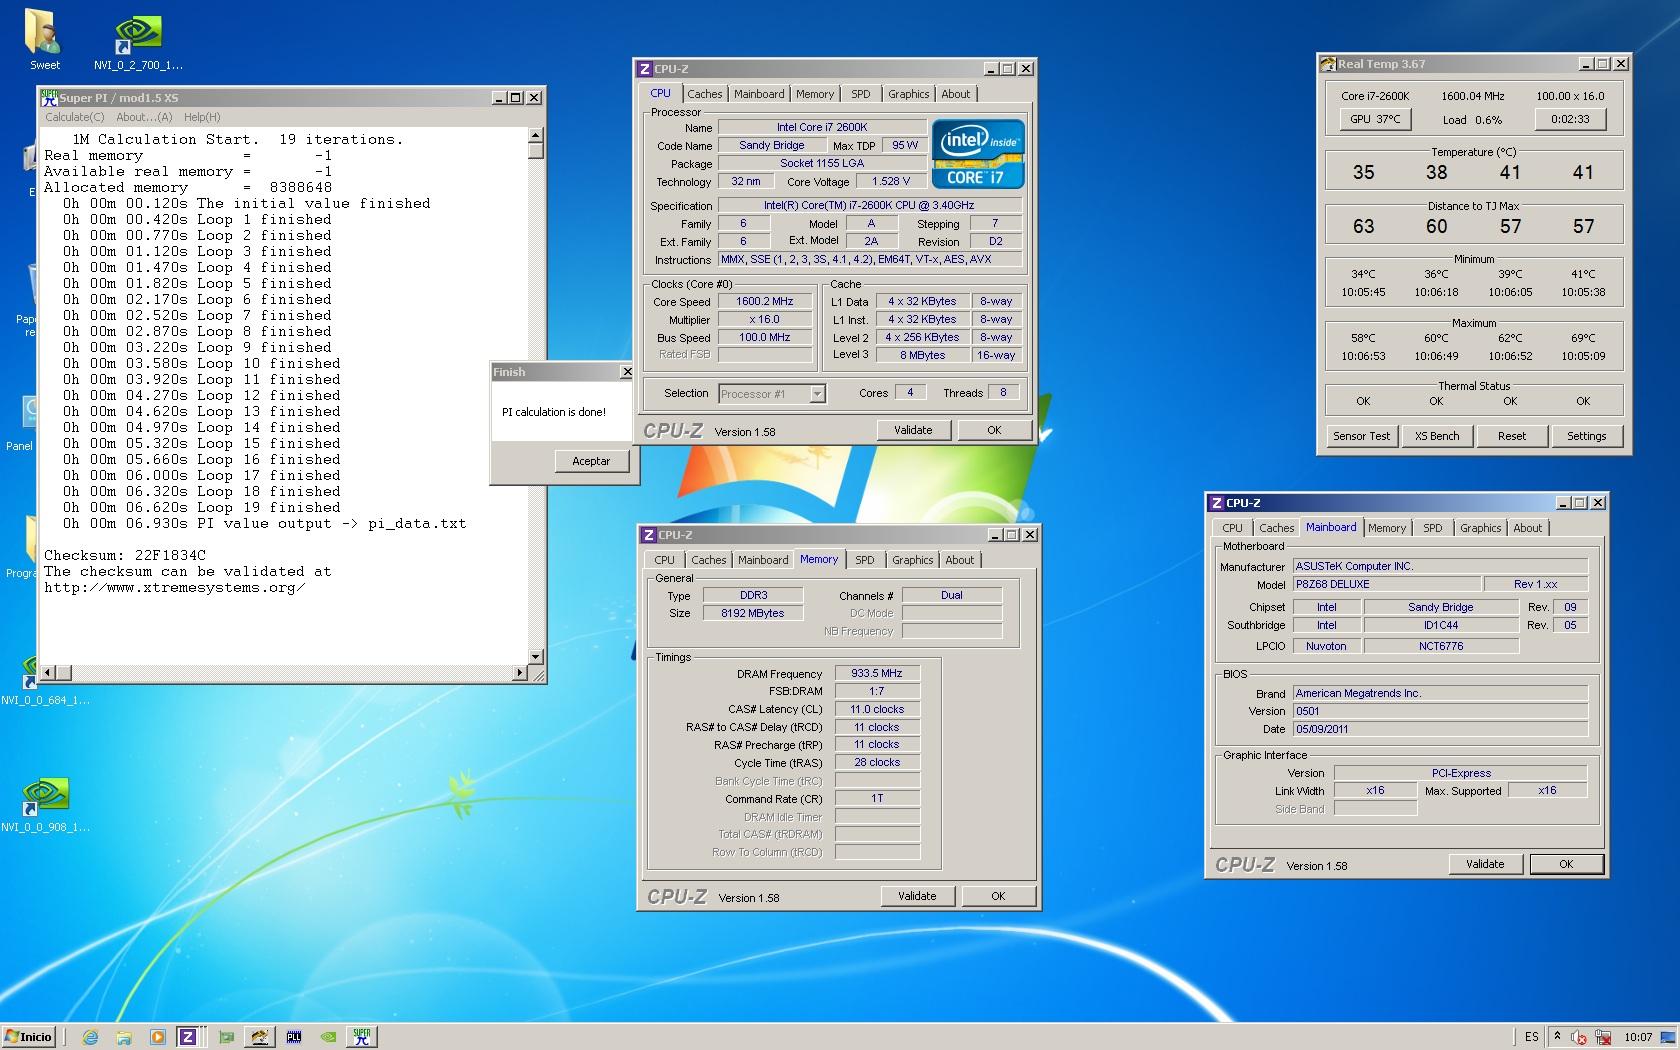This screenshot has height=1050, width=1680.
Task: Click the PLL taskbar icon
Action: pos(294,1037)
